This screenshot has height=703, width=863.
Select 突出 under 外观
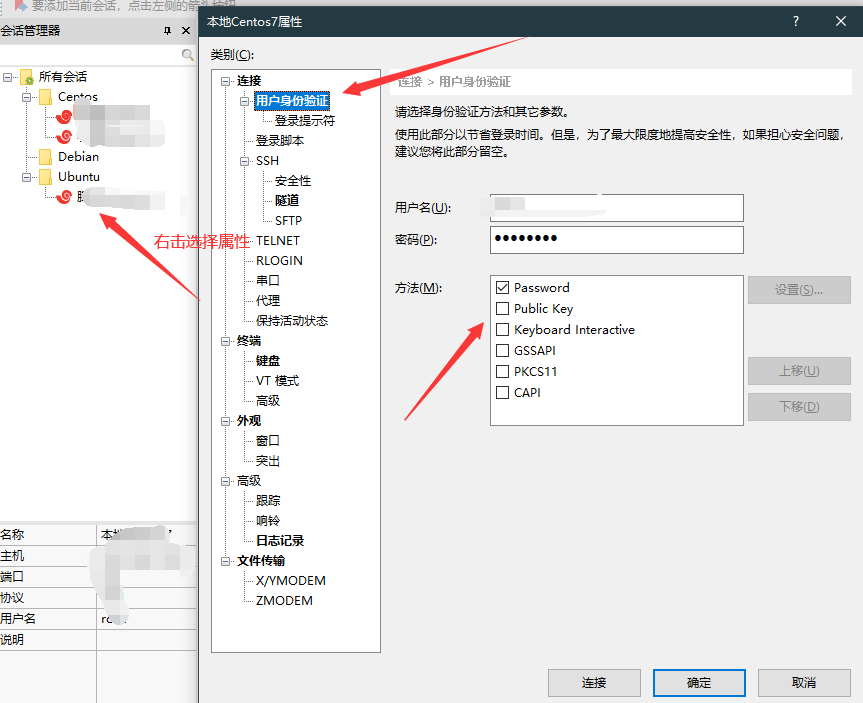click(267, 461)
